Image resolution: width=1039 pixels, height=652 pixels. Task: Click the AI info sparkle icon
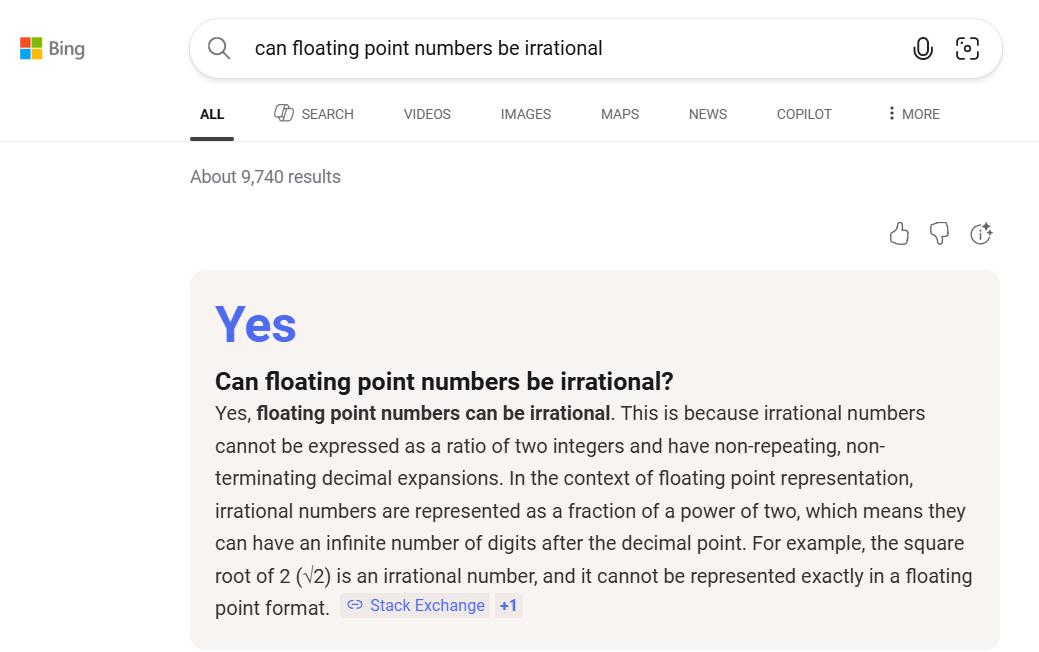(981, 234)
